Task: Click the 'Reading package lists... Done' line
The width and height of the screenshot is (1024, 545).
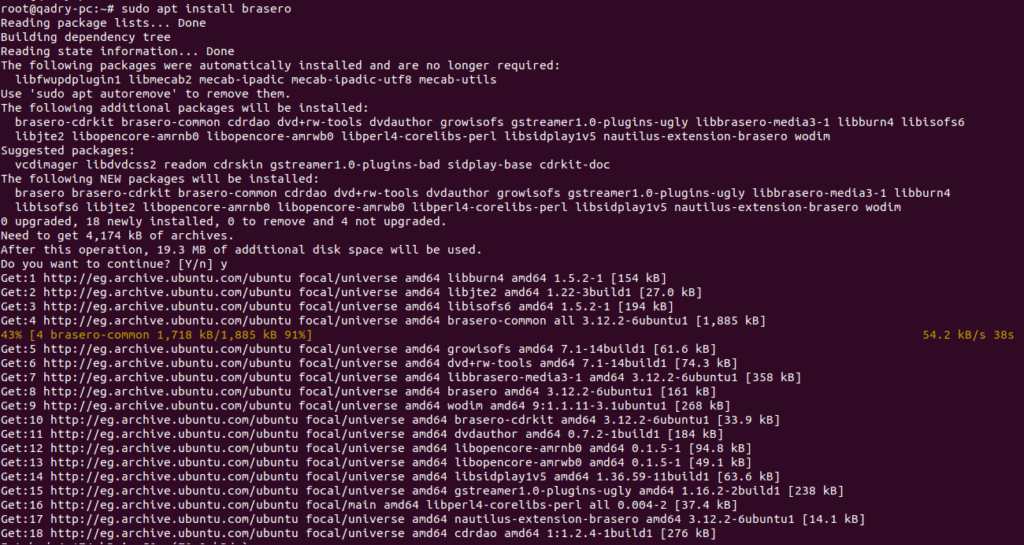Action: 103,23
